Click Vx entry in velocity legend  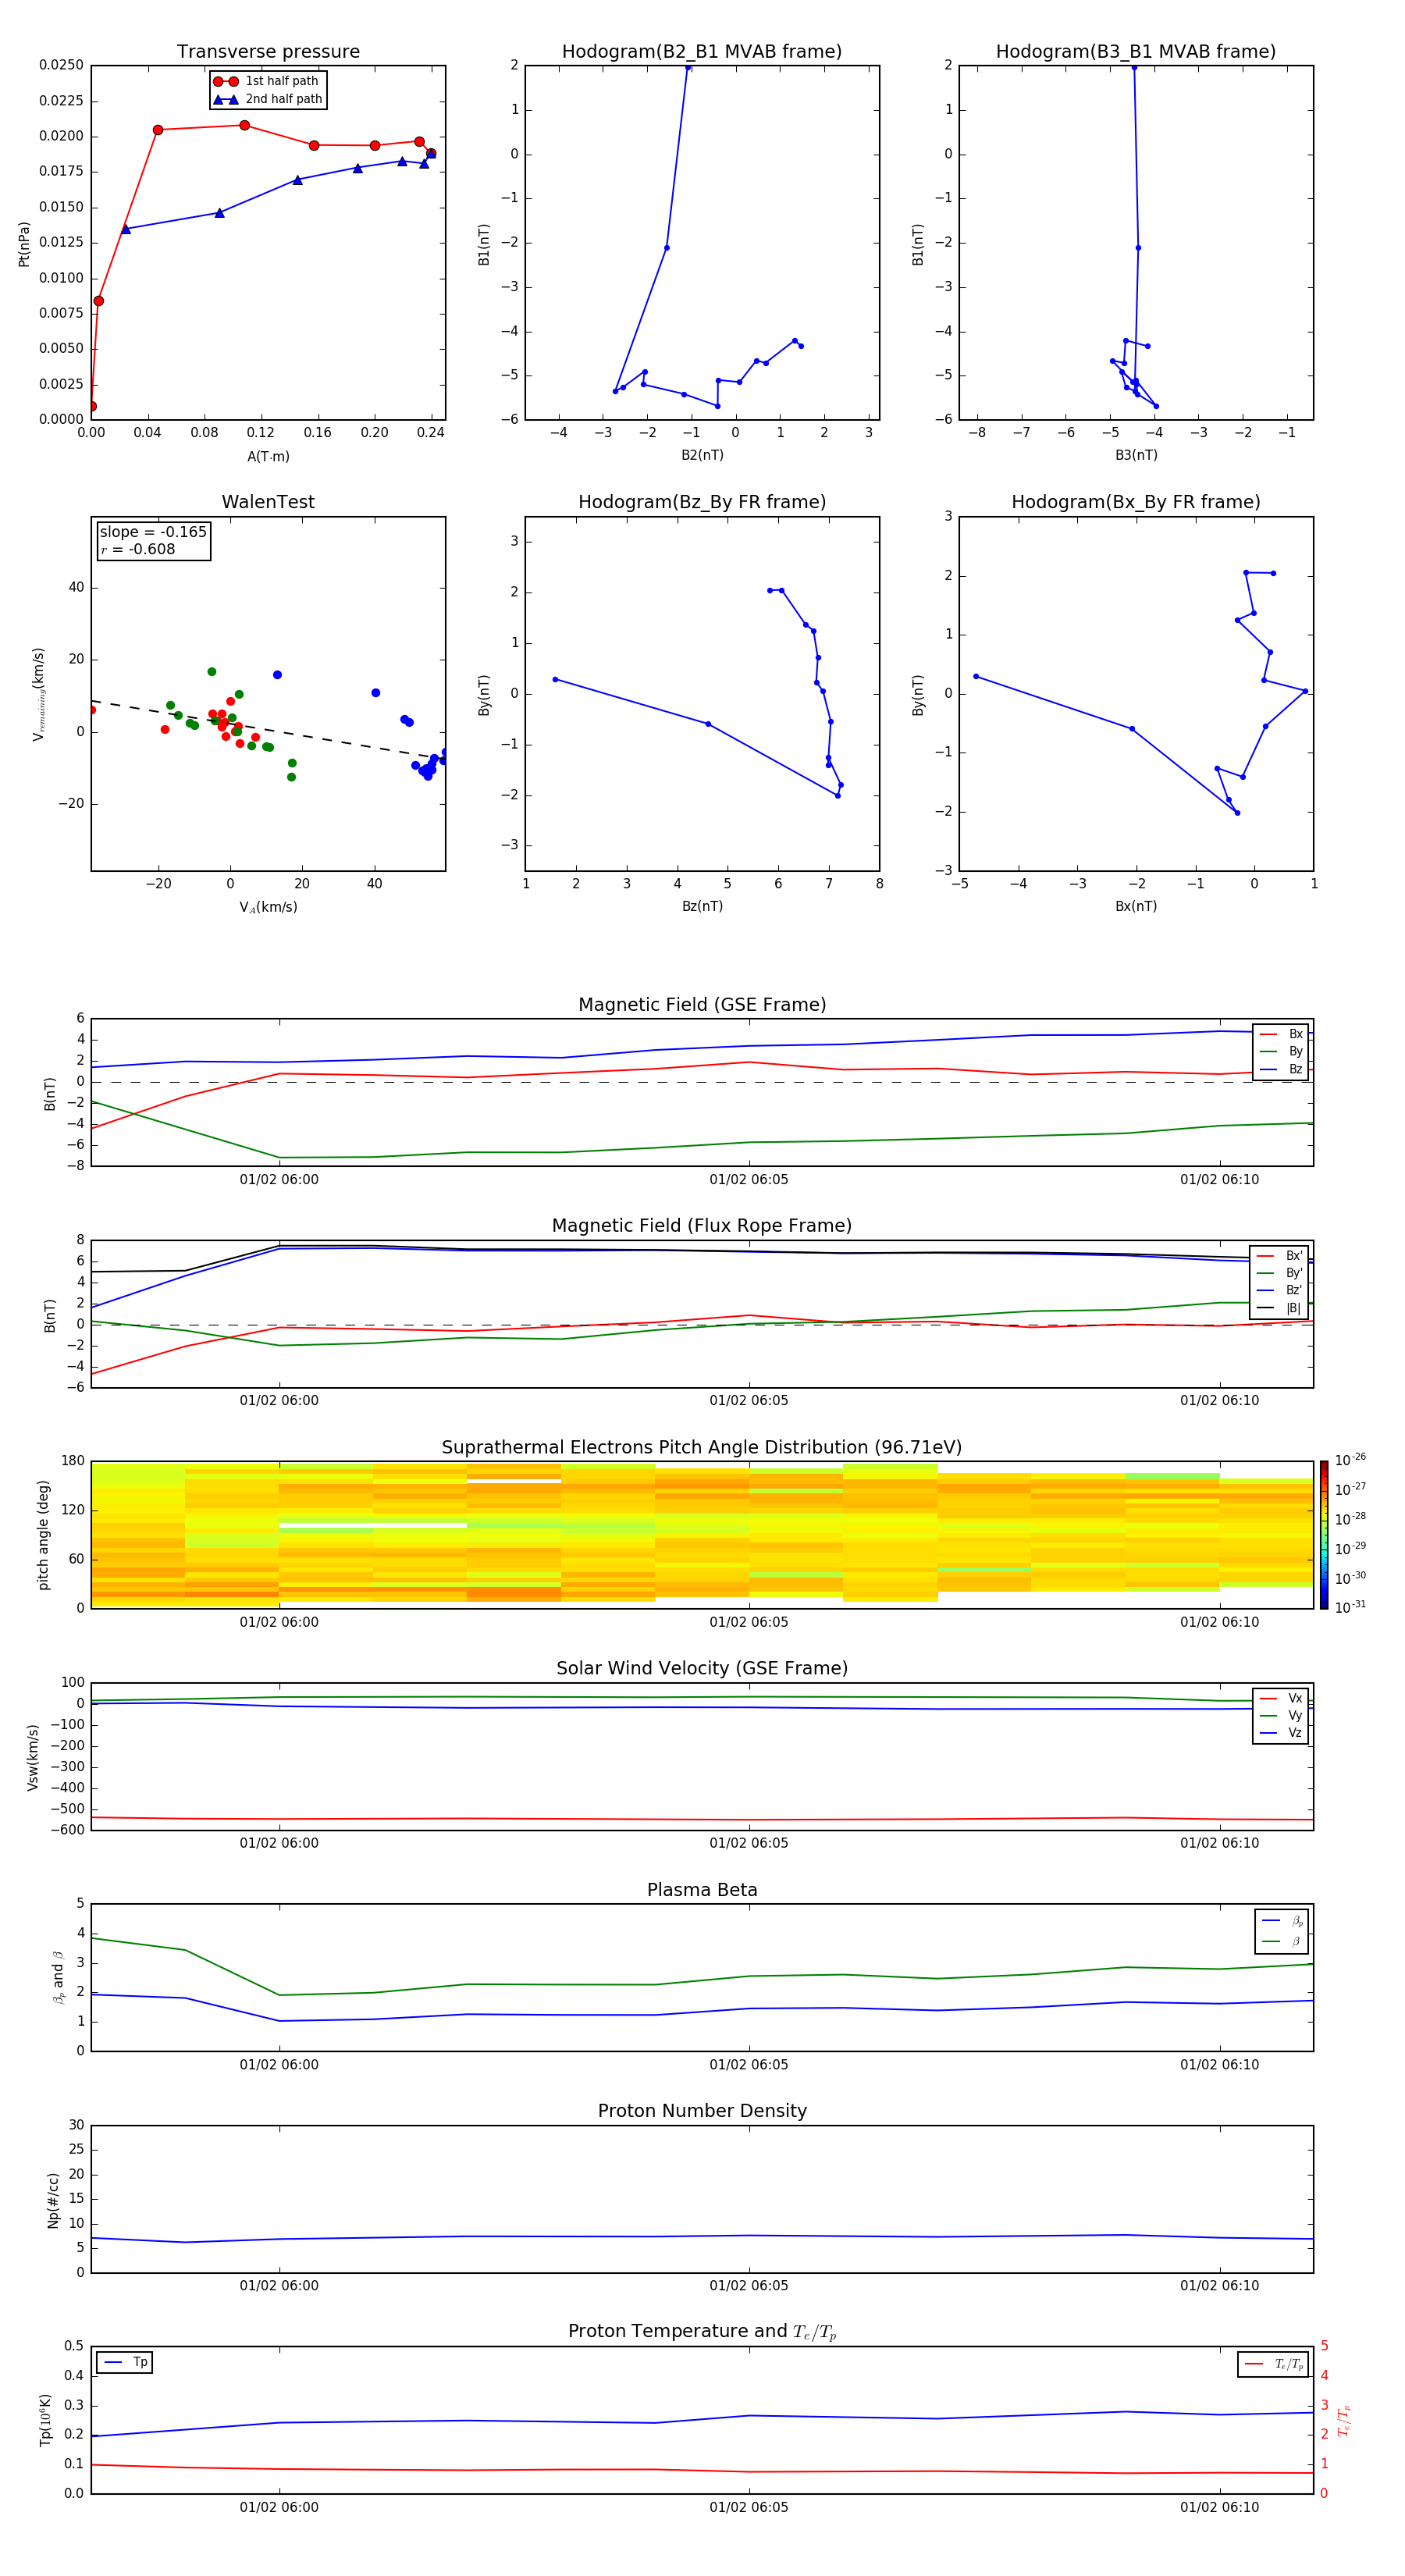point(1281,1698)
